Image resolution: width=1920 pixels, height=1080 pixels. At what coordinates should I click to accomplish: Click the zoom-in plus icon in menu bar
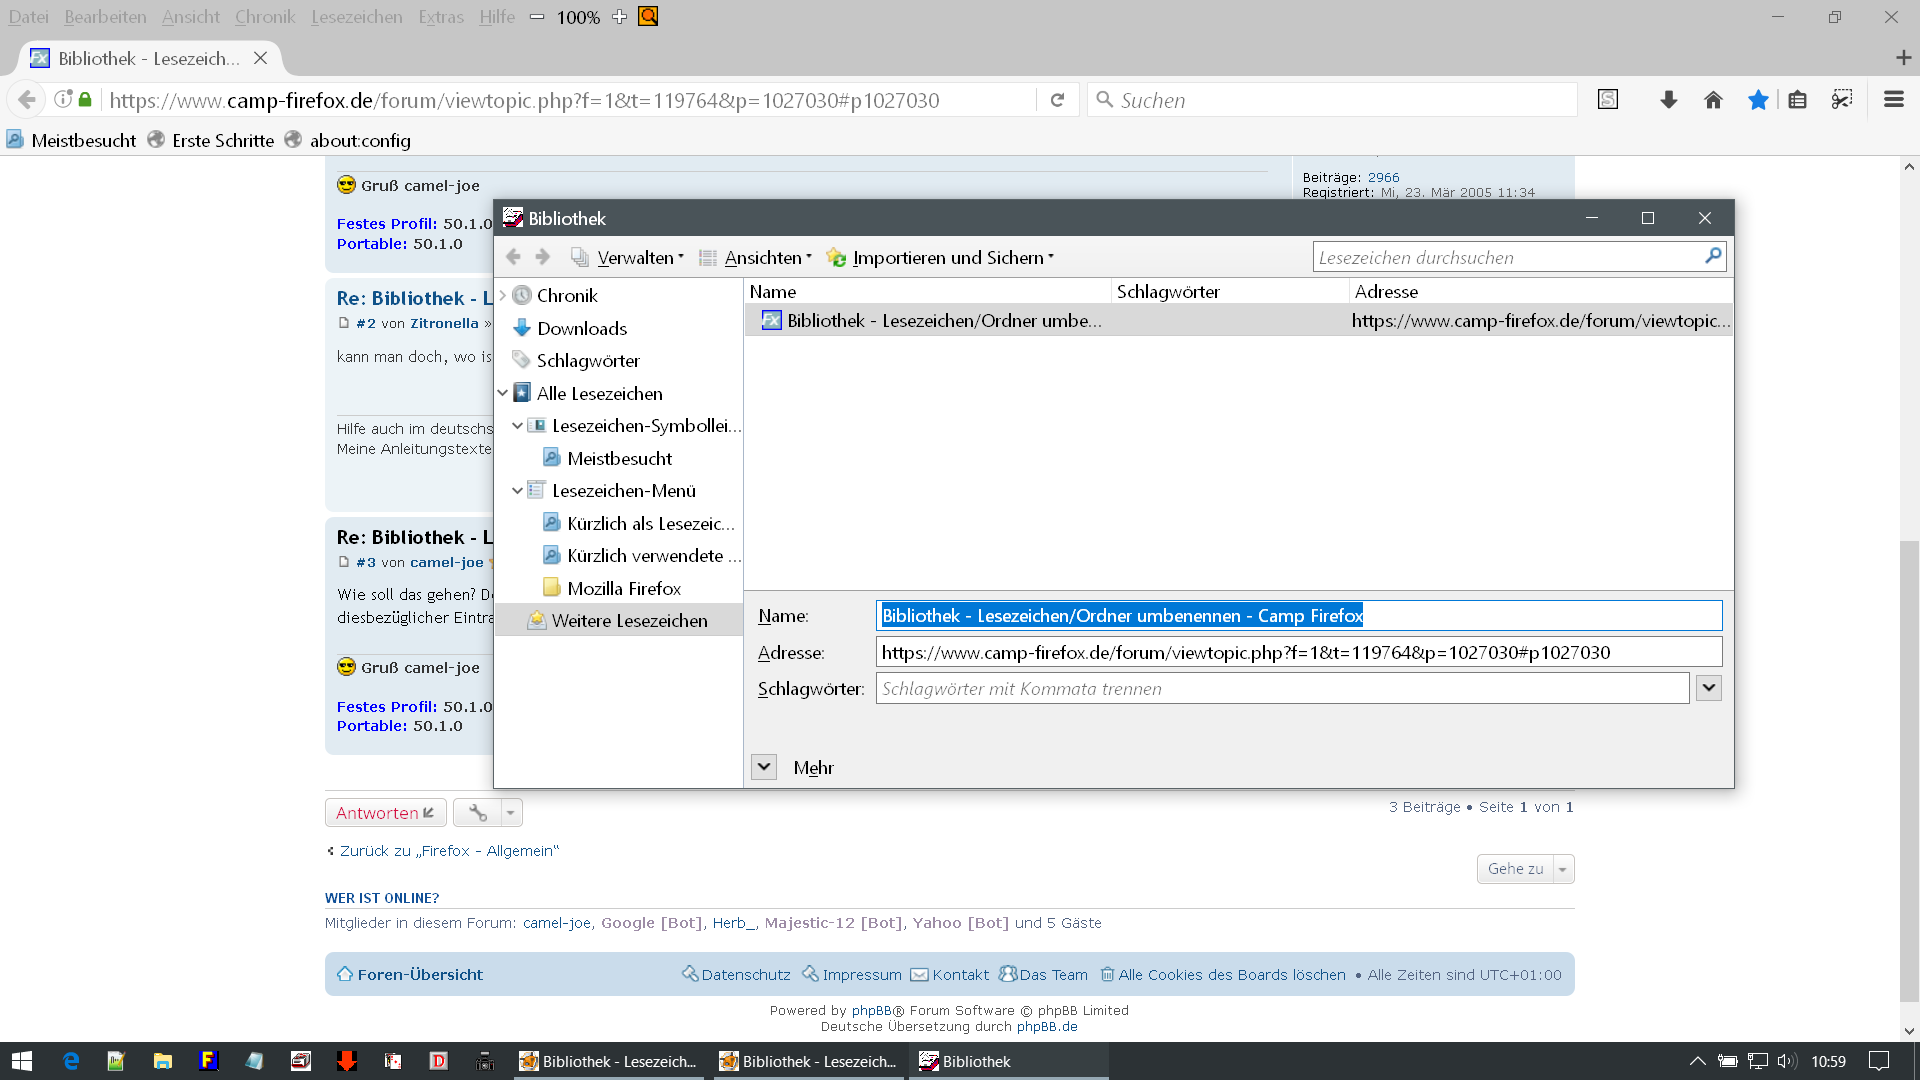point(619,17)
